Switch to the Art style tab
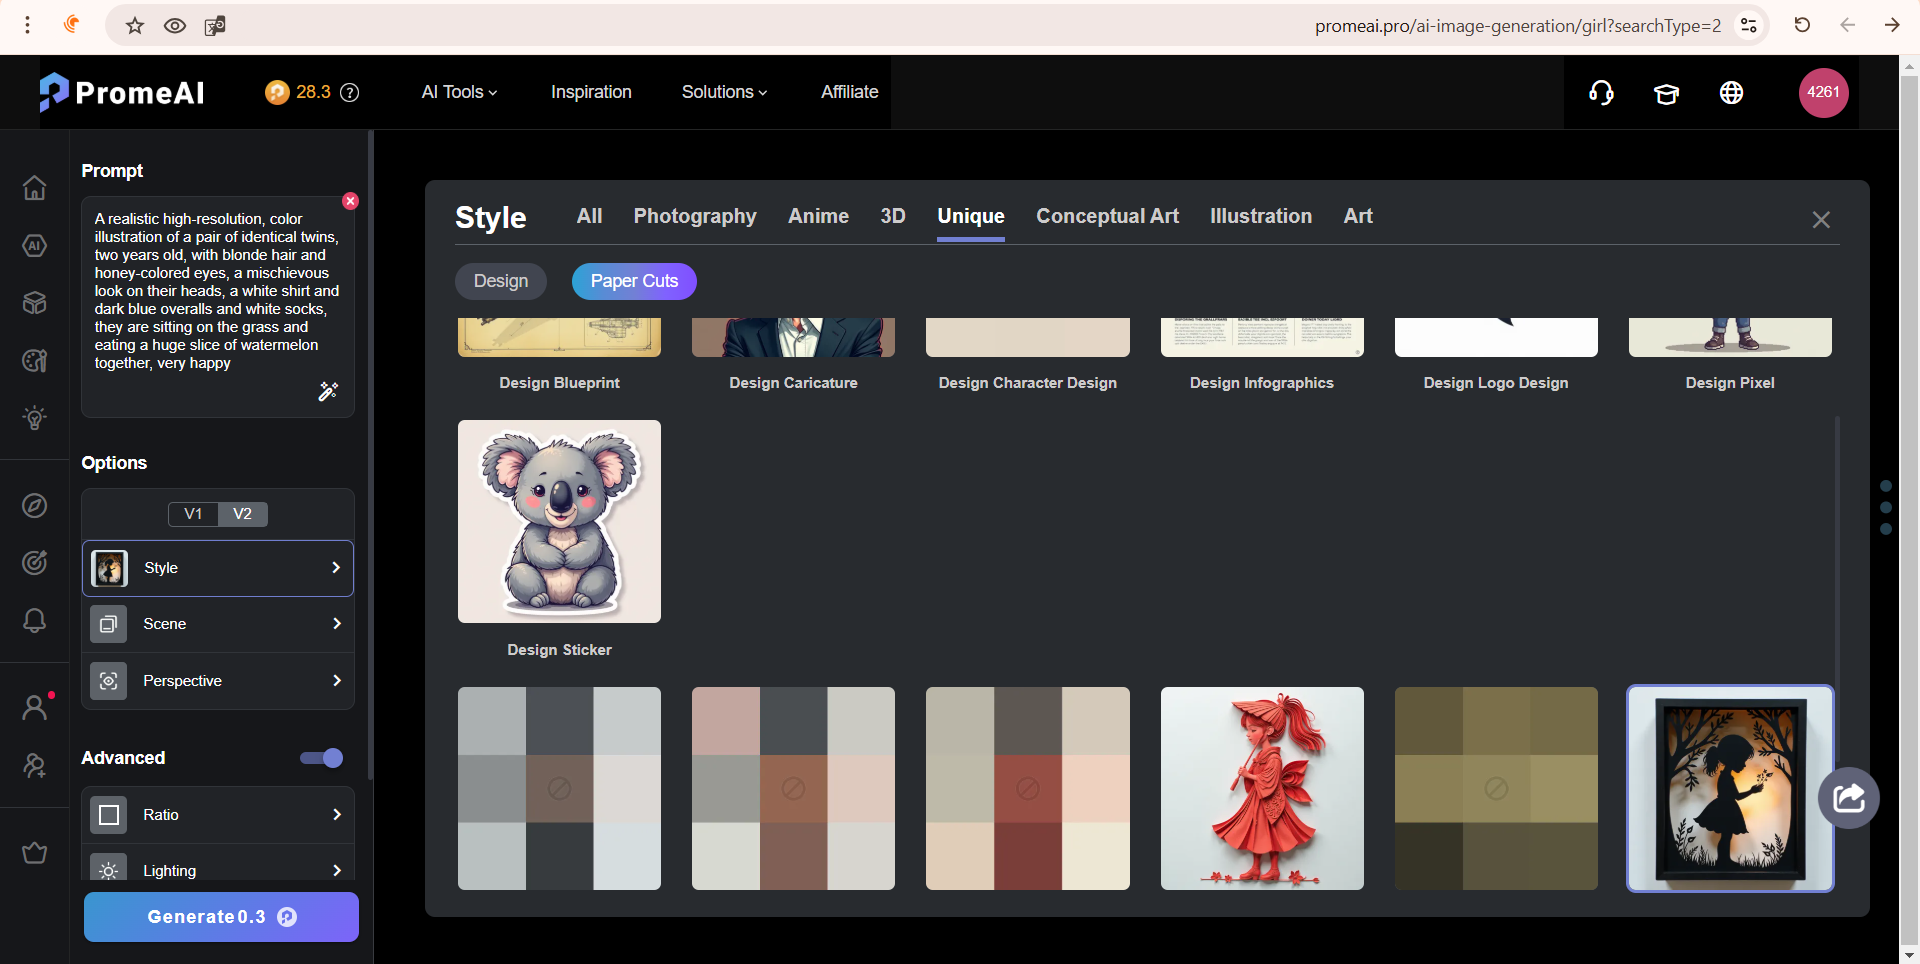 [x=1358, y=216]
